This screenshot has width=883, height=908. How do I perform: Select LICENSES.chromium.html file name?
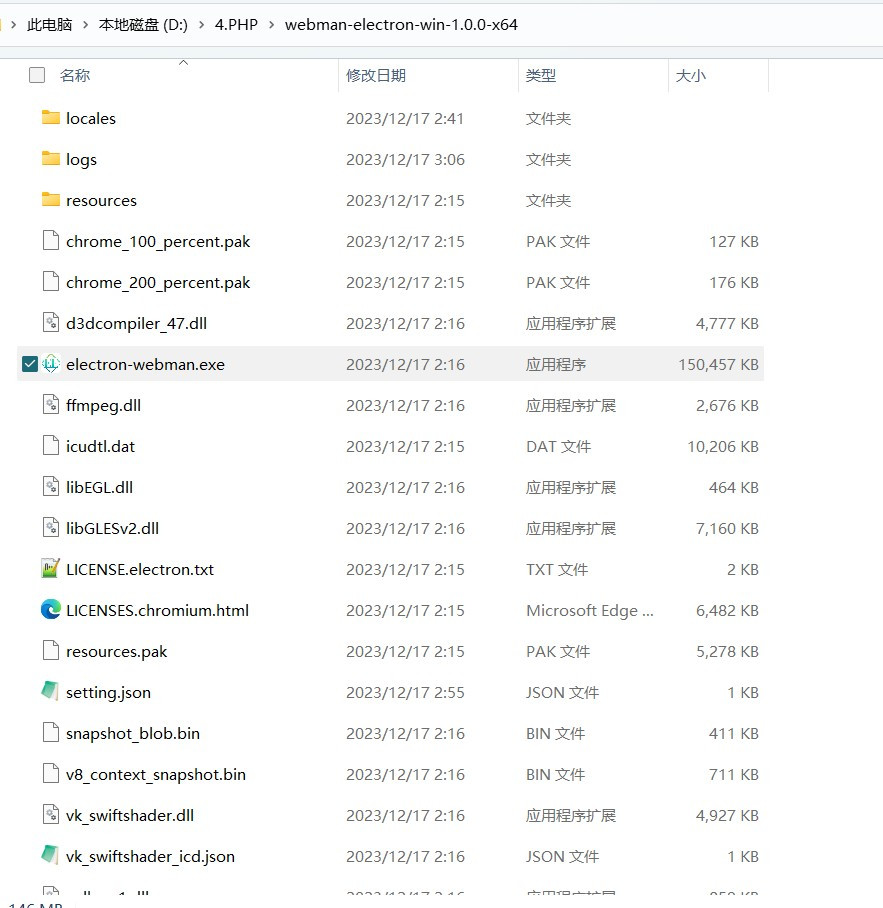point(157,610)
